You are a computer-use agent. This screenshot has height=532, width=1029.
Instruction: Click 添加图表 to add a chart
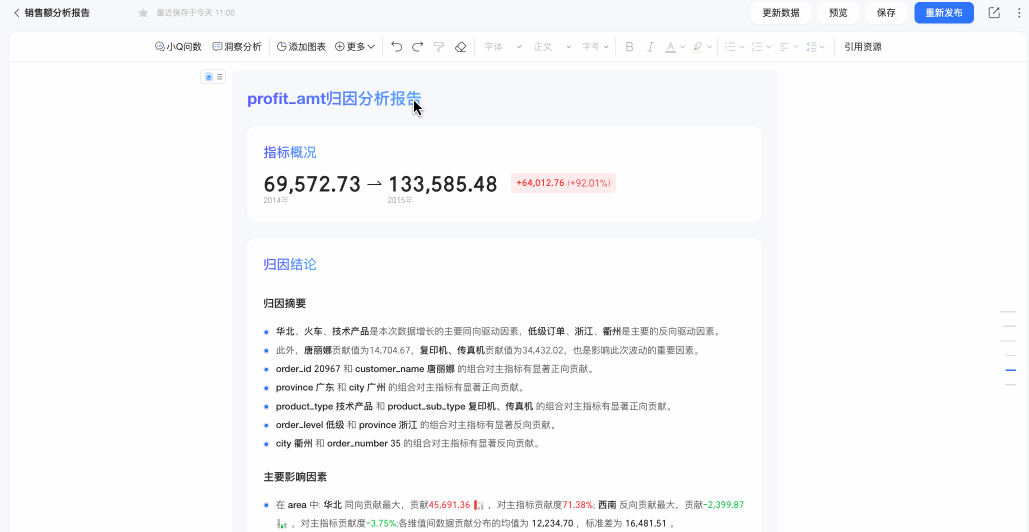301,47
